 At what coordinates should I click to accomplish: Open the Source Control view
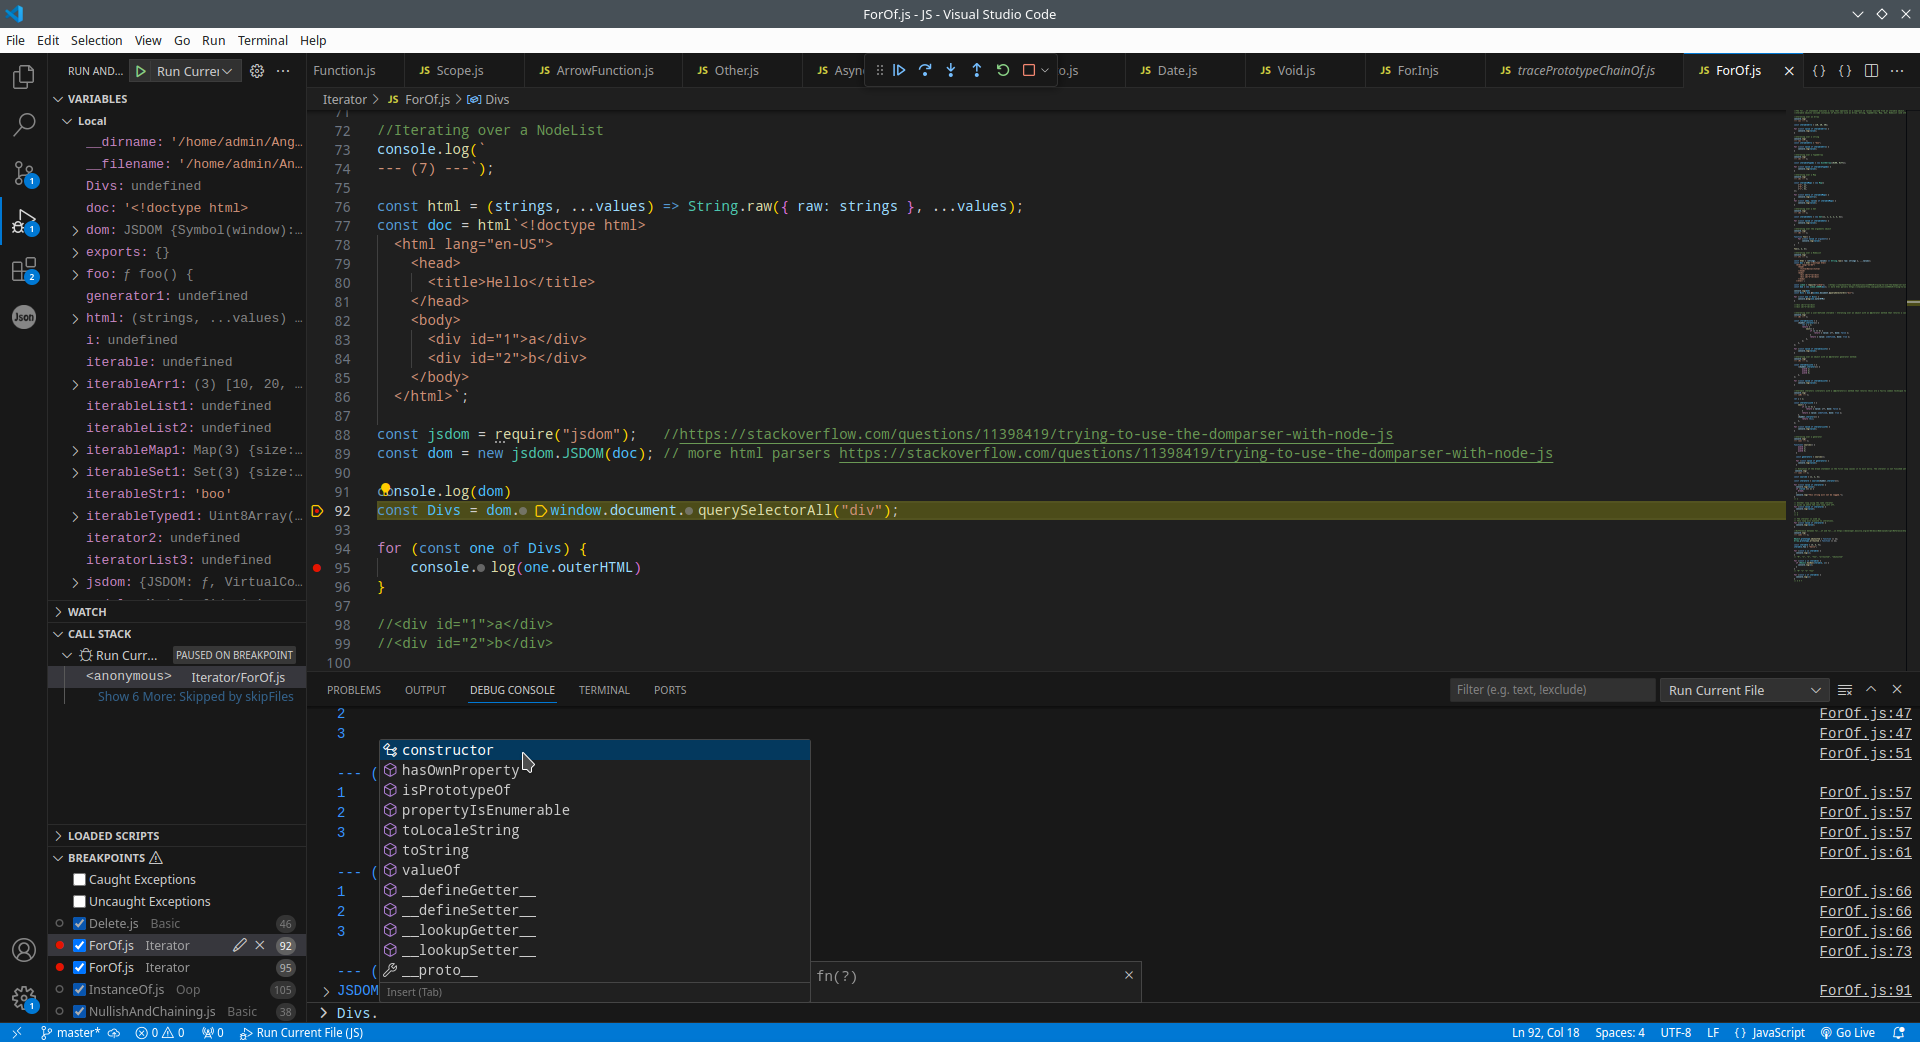(x=24, y=173)
